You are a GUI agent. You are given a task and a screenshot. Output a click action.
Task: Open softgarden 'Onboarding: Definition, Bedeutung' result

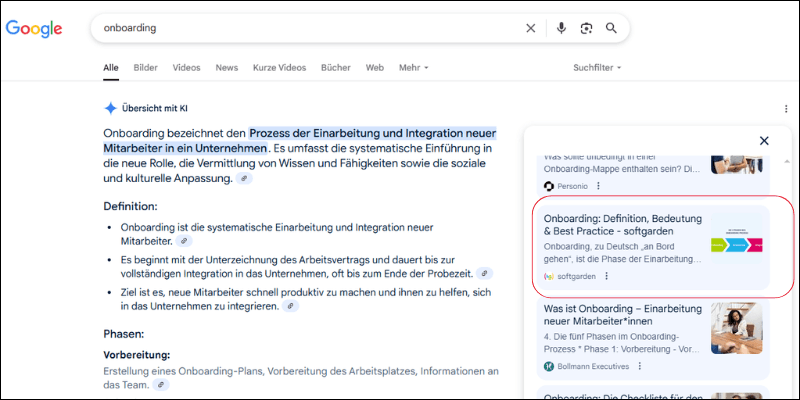pos(623,225)
